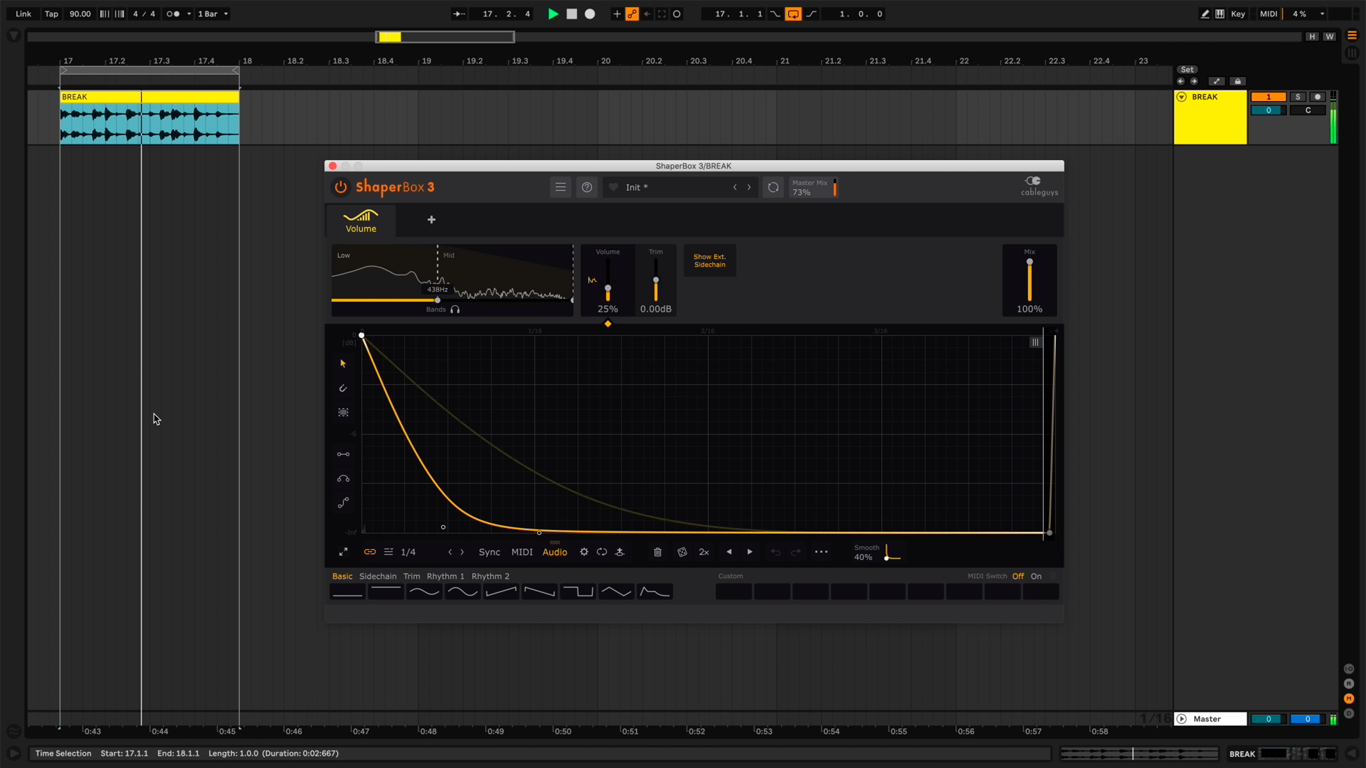The height and width of the screenshot is (768, 1366).
Task: Select the BREAK clip title bar
Action: click(150, 97)
